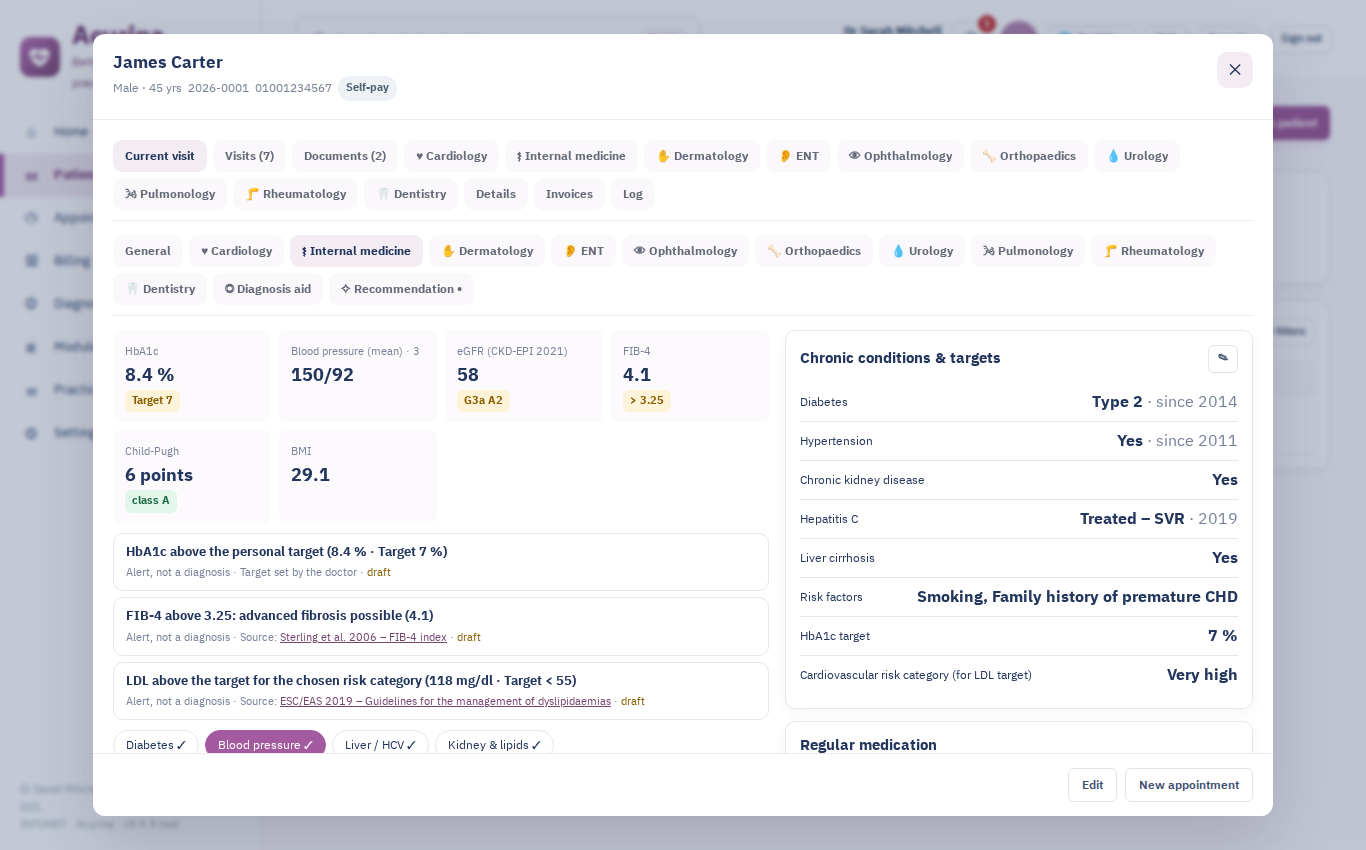This screenshot has height=850, width=1366.
Task: Click the > 3.25 FIB-4 badge
Action: [x=647, y=401]
